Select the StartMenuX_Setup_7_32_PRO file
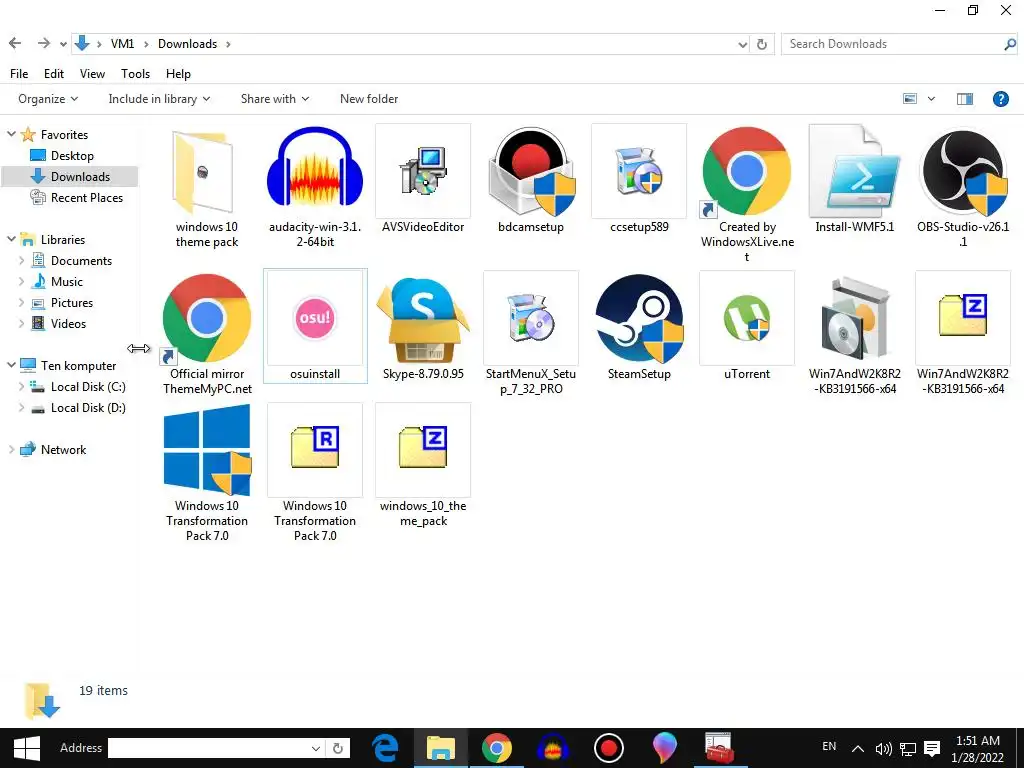This screenshot has height=768, width=1024. point(531,334)
